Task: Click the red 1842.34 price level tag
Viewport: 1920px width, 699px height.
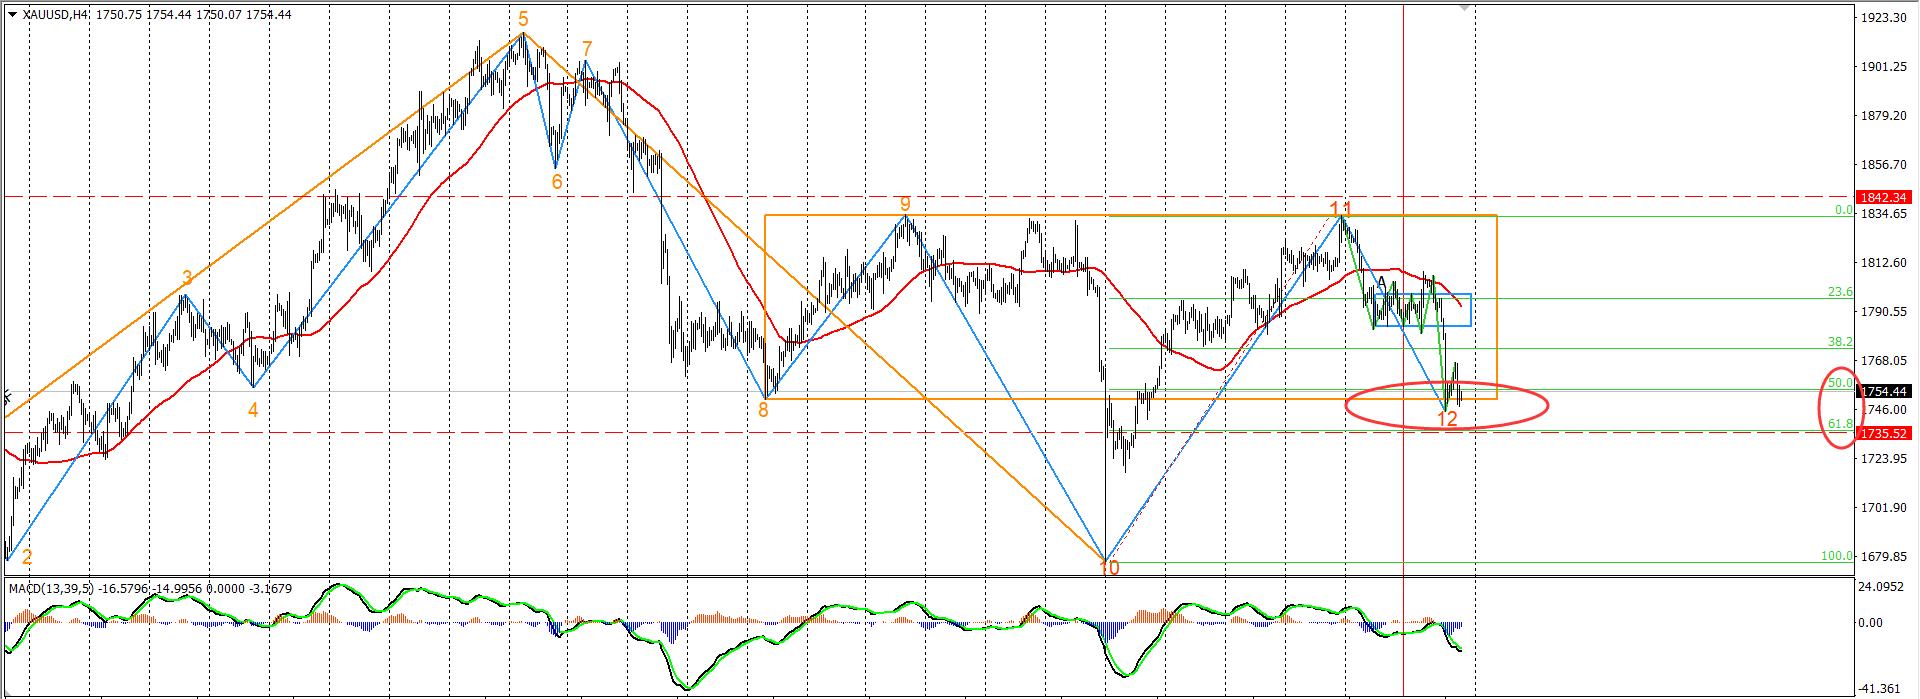Action: [1883, 197]
